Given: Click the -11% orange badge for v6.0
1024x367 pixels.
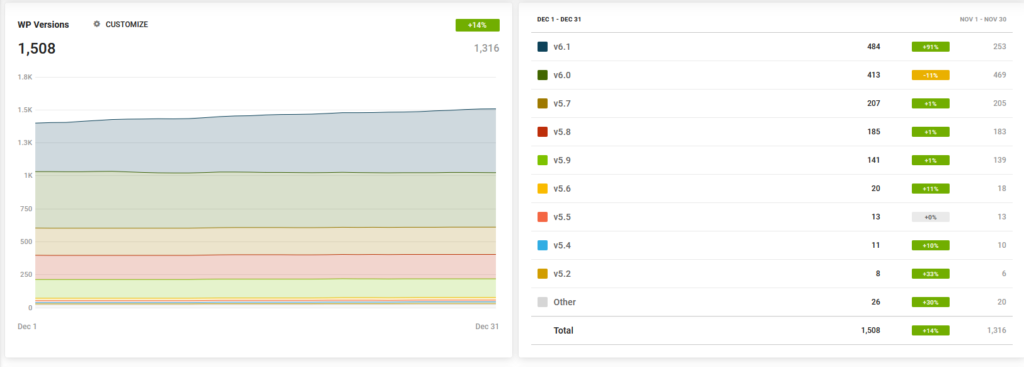Looking at the screenshot, I should point(931,75).
